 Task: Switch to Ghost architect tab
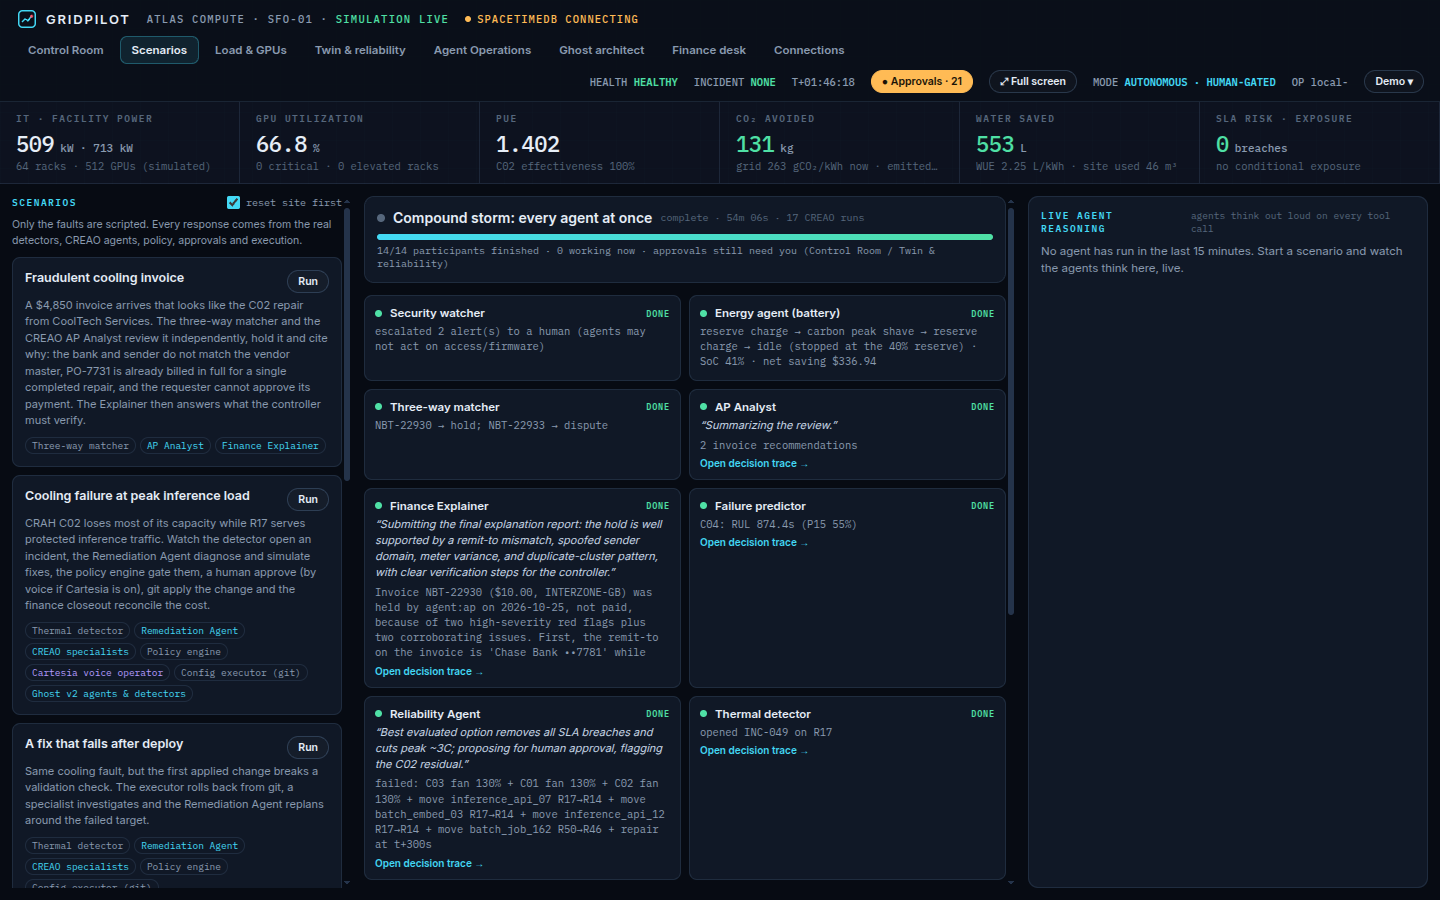[602, 50]
